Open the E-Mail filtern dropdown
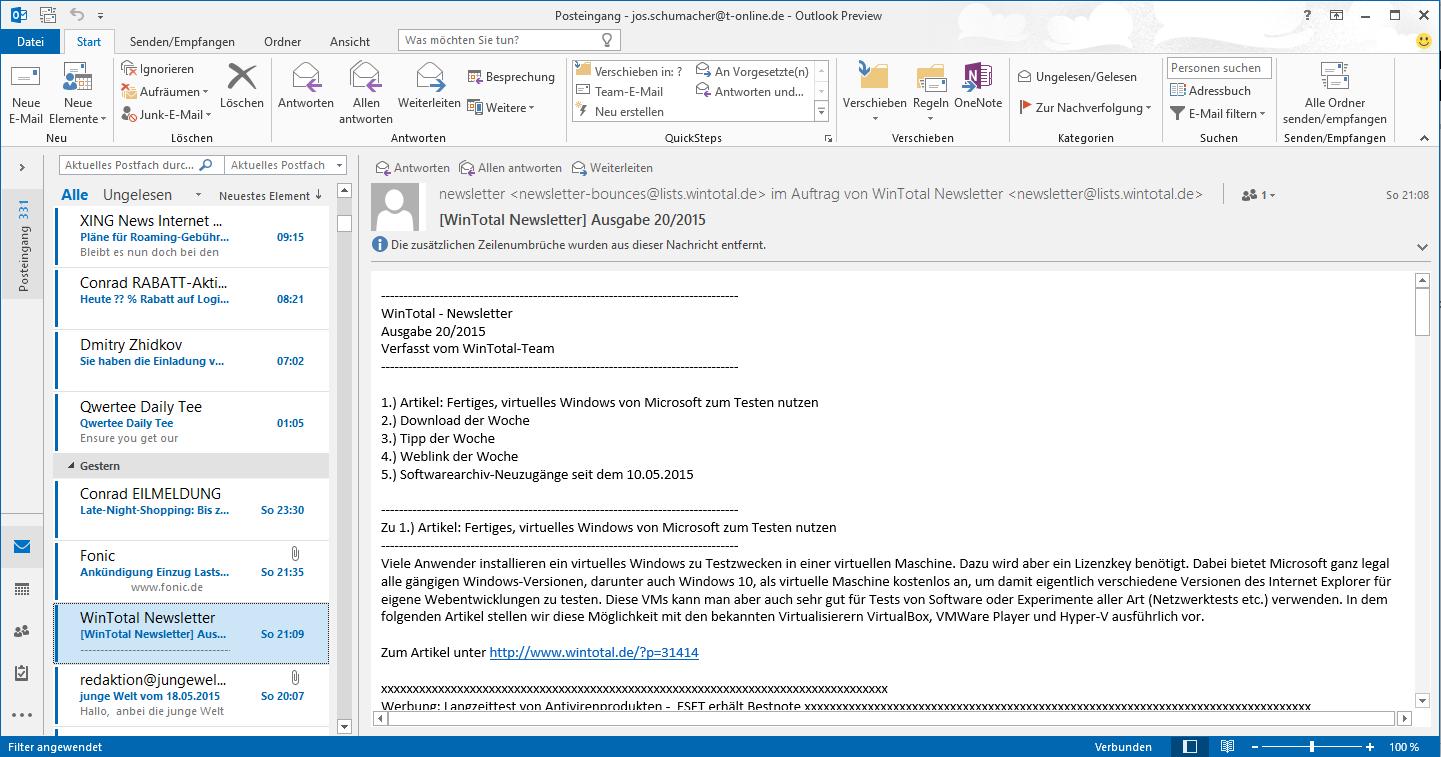Screen dimensions: 1441x757 (x=1219, y=114)
